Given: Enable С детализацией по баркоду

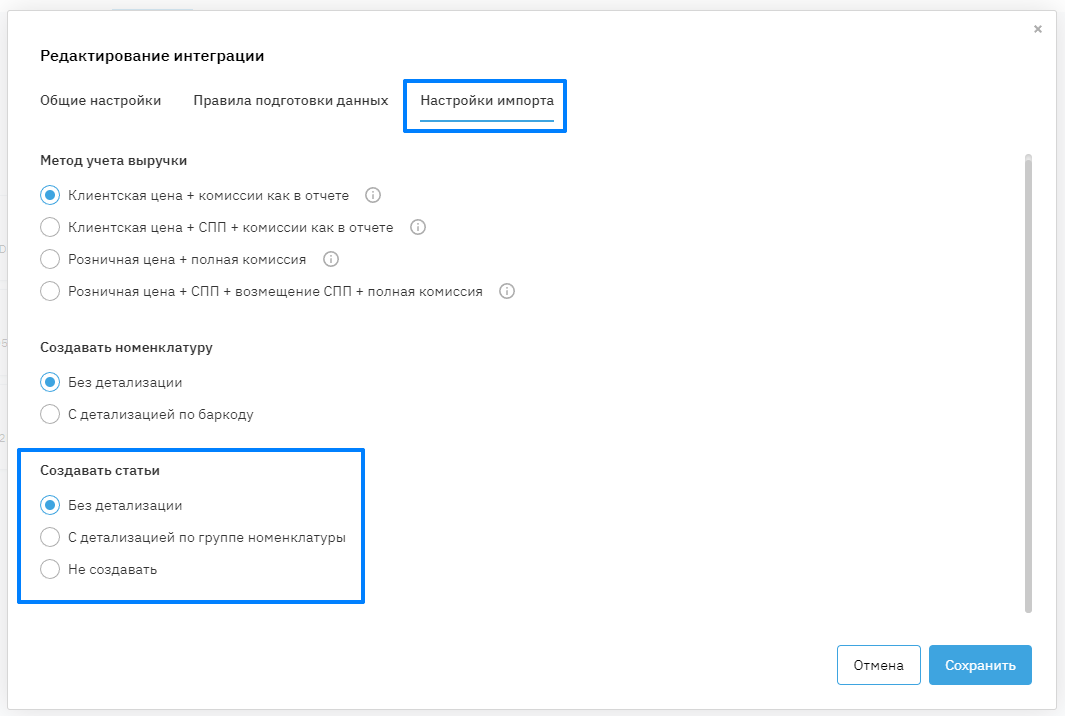Looking at the screenshot, I should (x=50, y=414).
